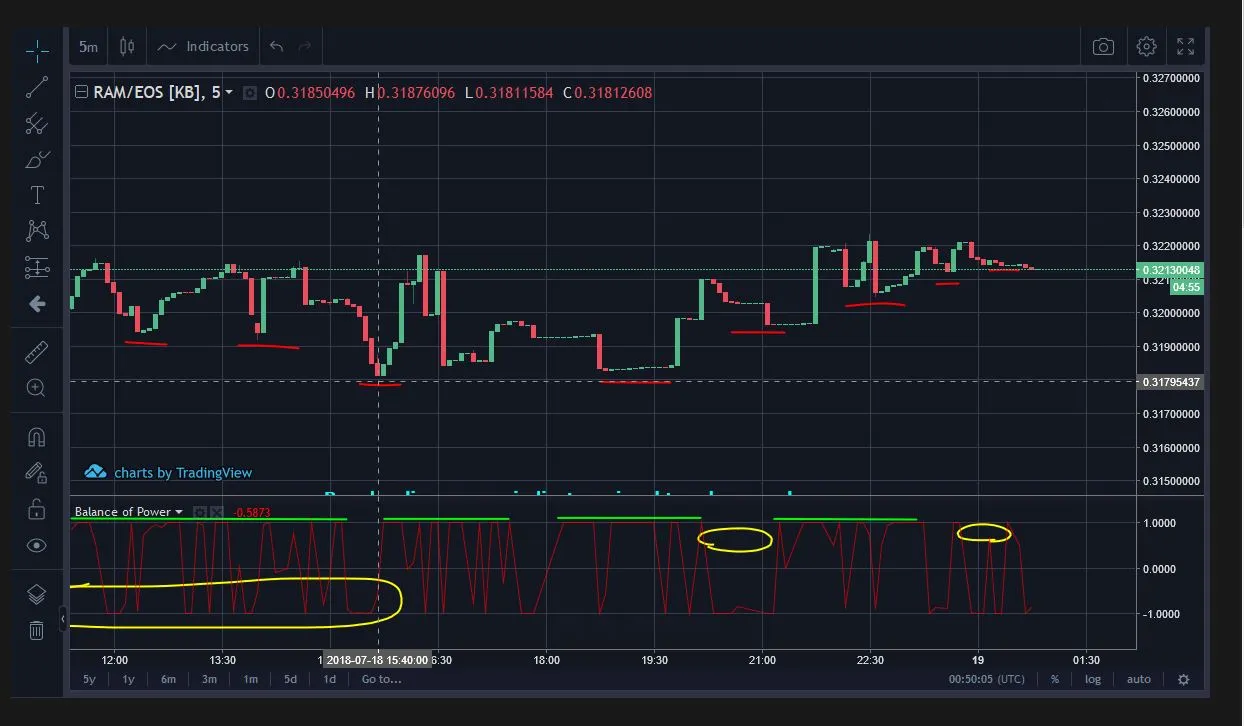Select the Text annotation tool
Image resolution: width=1244 pixels, height=726 pixels.
37,195
